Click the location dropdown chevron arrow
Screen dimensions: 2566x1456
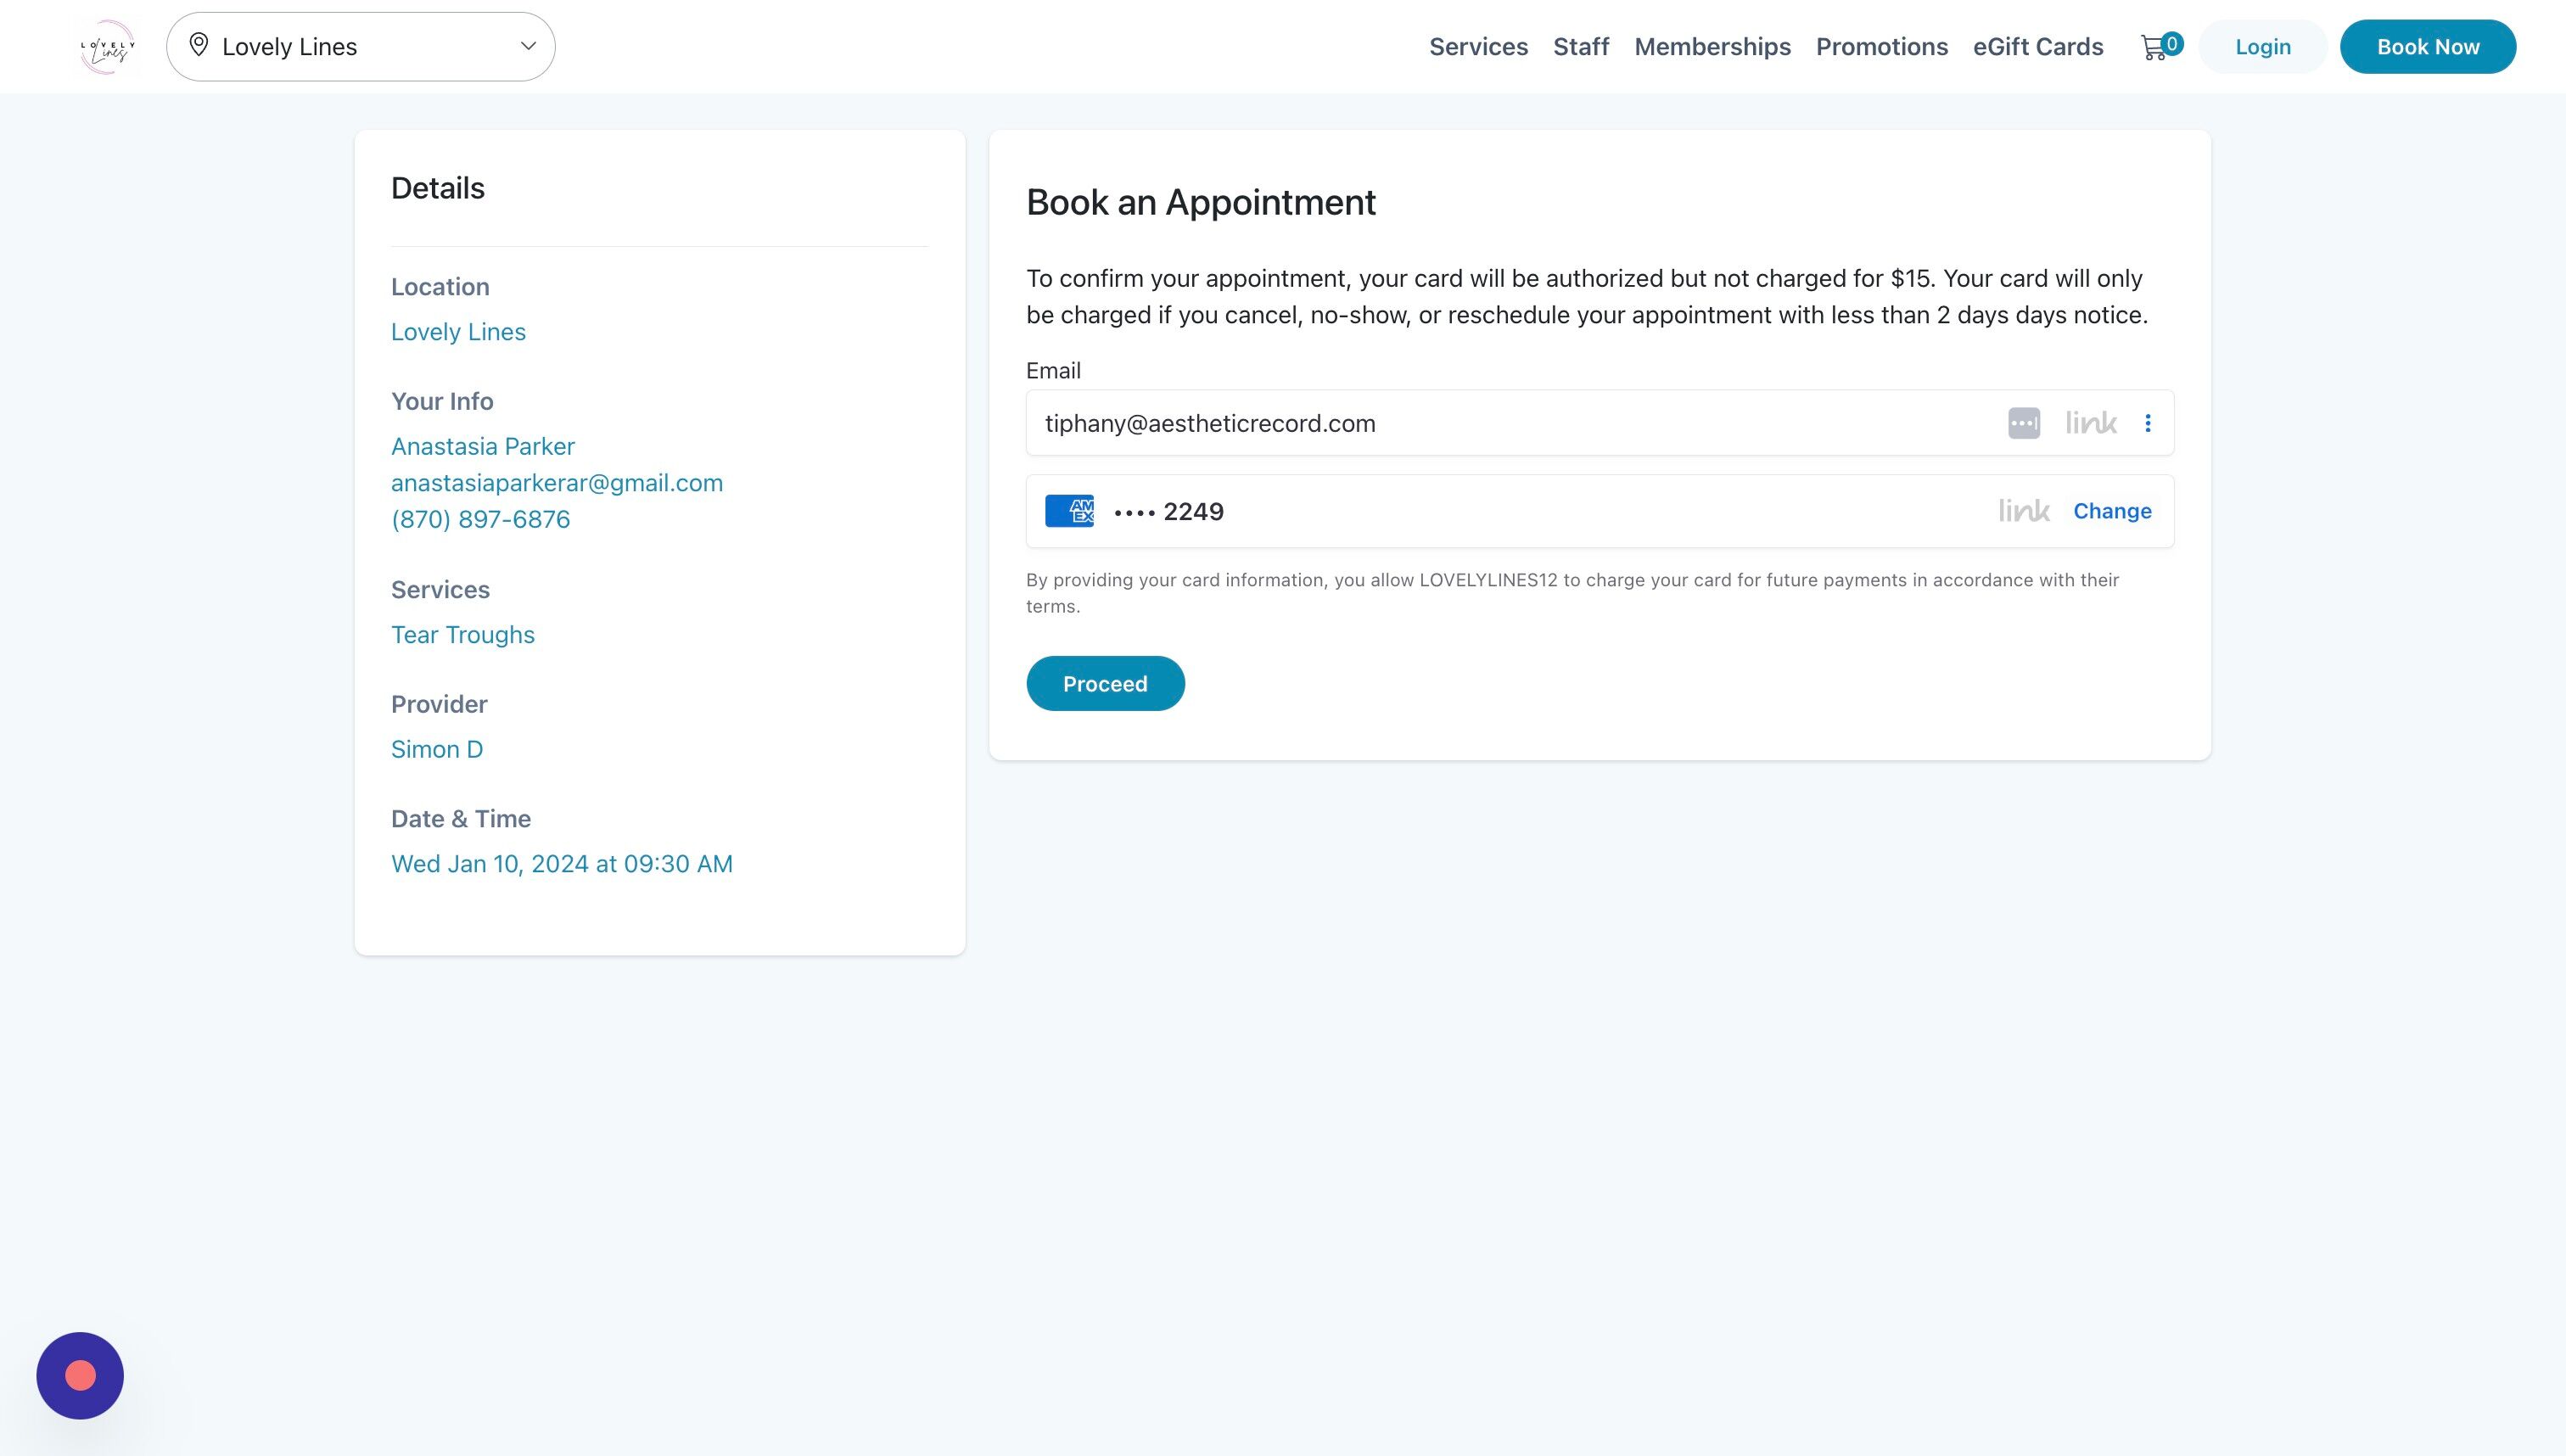tap(528, 46)
